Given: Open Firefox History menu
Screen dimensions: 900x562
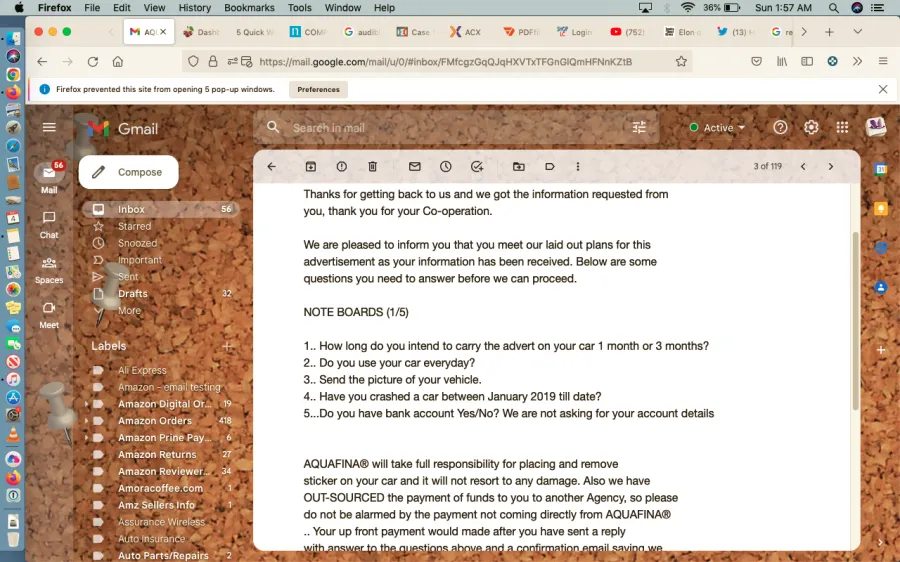Looking at the screenshot, I should click(195, 7).
